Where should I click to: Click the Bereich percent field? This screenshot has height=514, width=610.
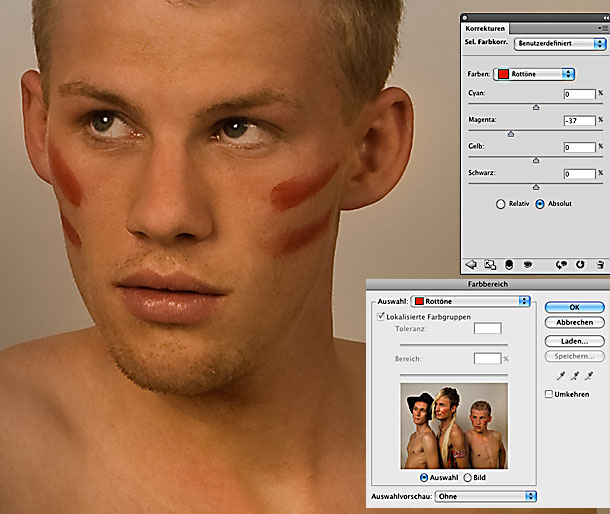(487, 358)
